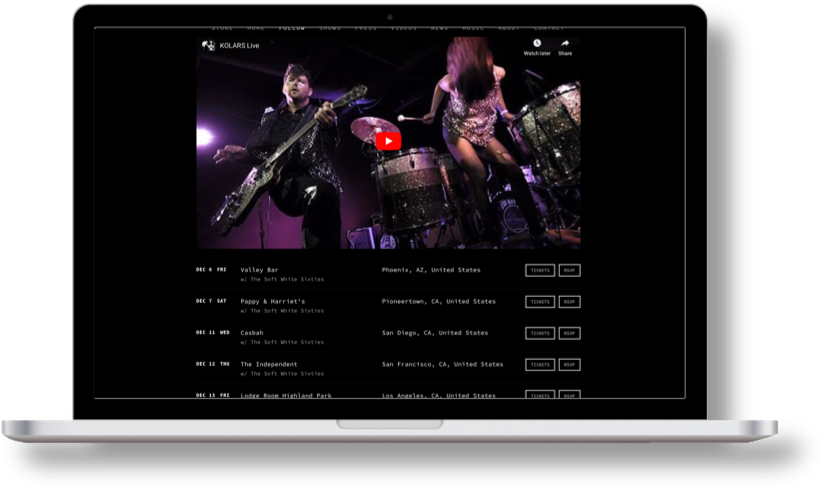823x490 pixels.
Task: Get TICKETS for Valley Bar show
Action: click(x=540, y=270)
